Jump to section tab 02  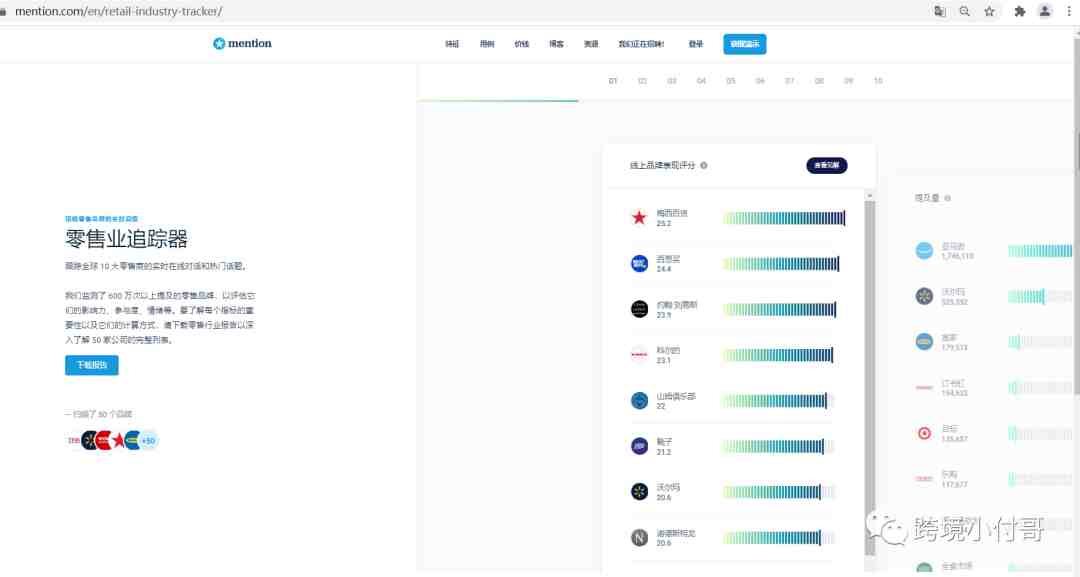(643, 81)
